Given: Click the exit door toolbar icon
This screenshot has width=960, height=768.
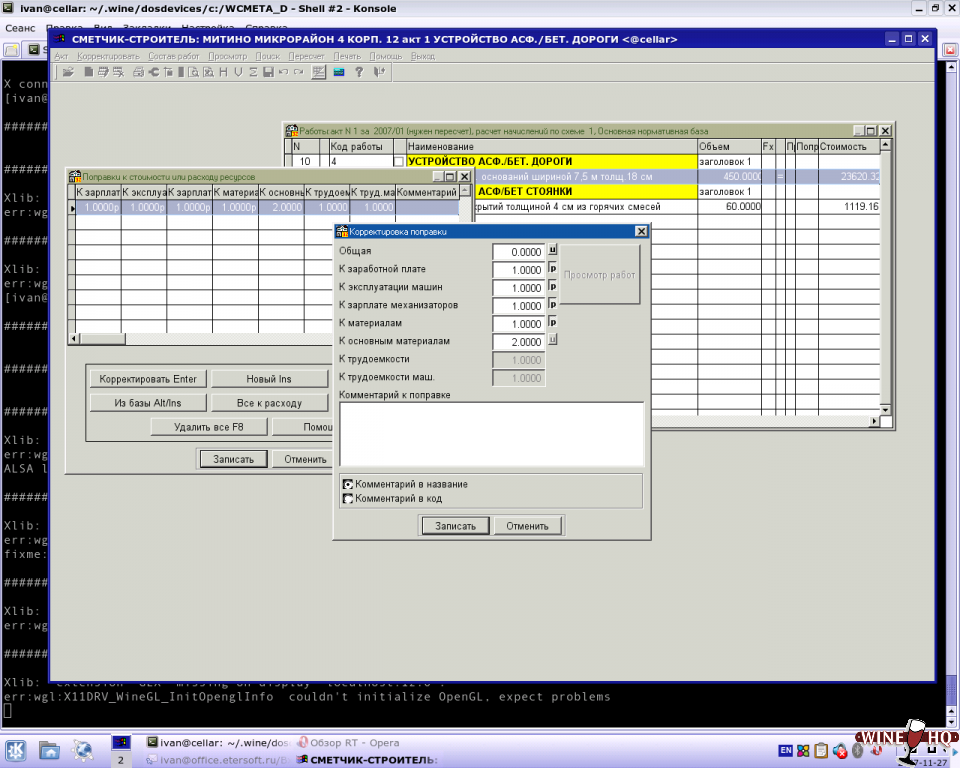Looking at the screenshot, I should tap(379, 72).
